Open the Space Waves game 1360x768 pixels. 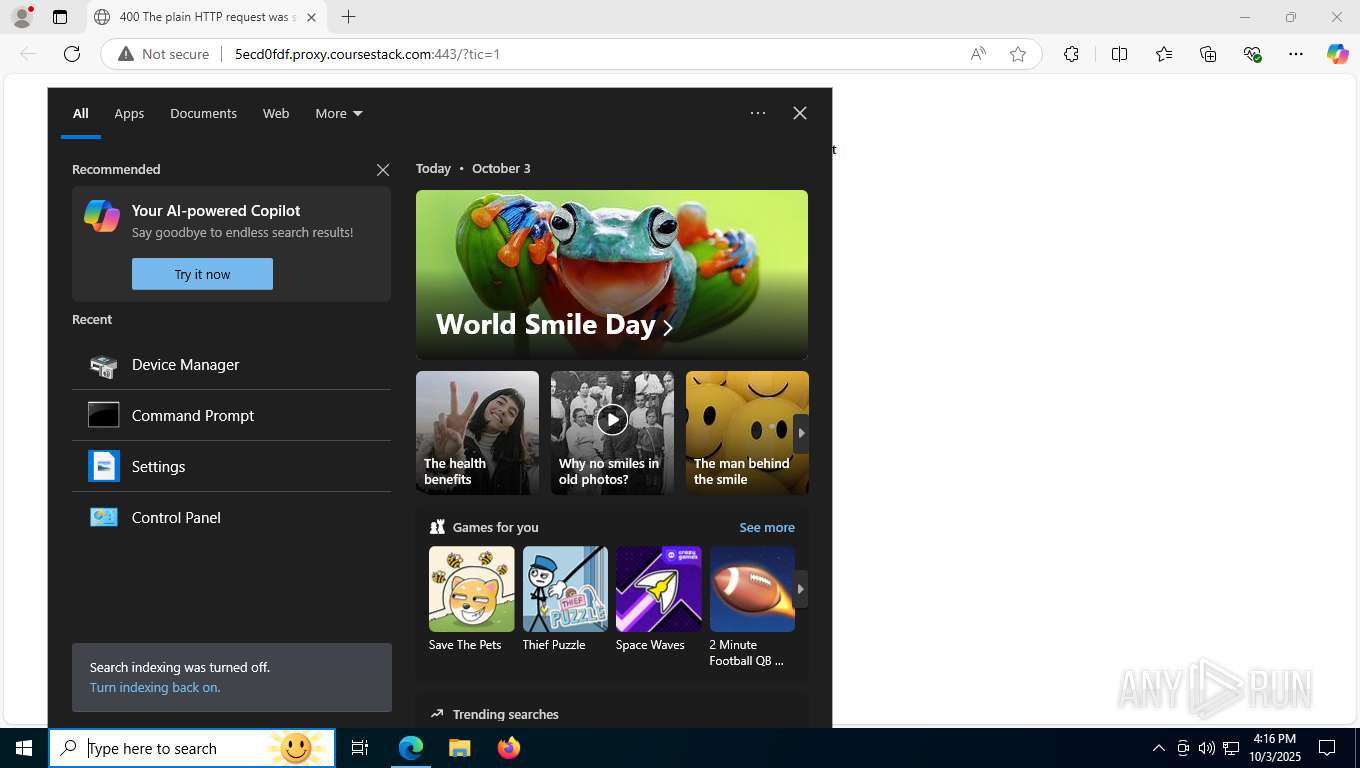pyautogui.click(x=658, y=599)
